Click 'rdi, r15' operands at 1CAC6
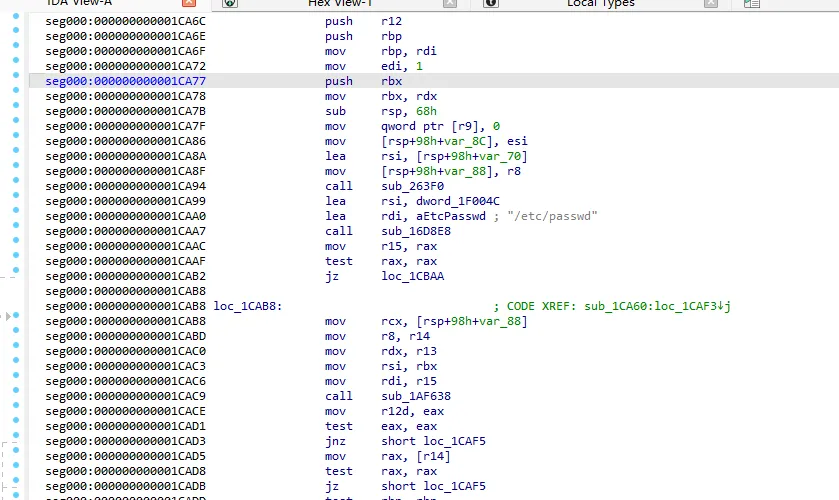839x500 pixels. [409, 381]
